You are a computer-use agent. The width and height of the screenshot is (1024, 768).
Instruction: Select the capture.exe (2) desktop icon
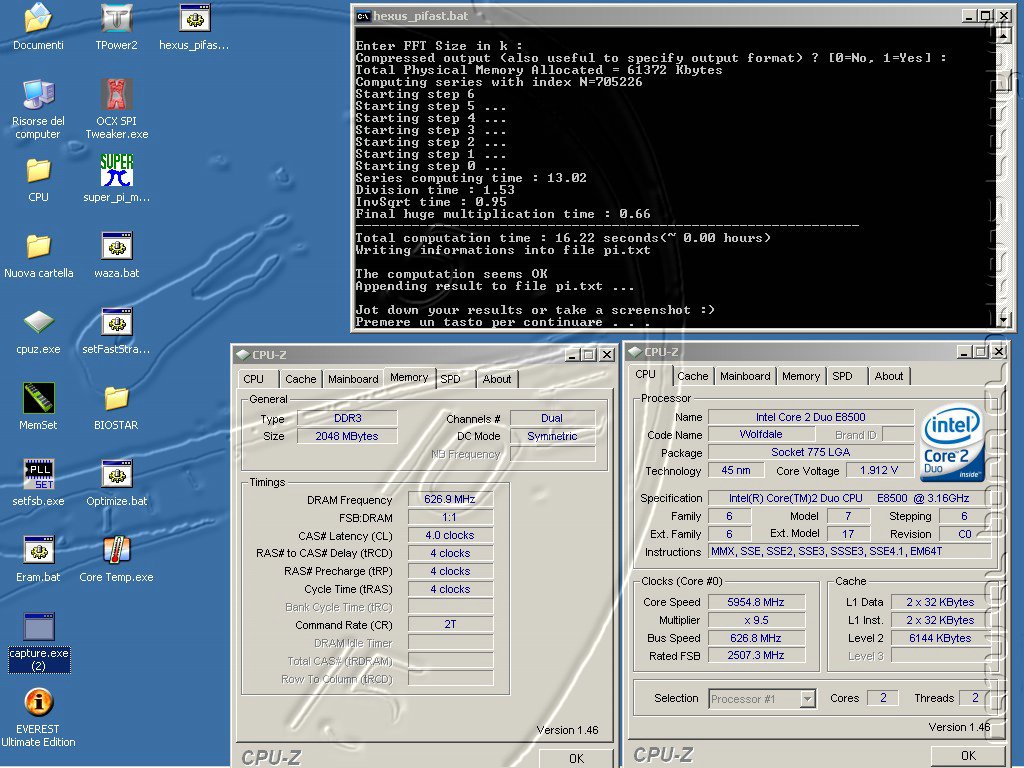[39, 626]
